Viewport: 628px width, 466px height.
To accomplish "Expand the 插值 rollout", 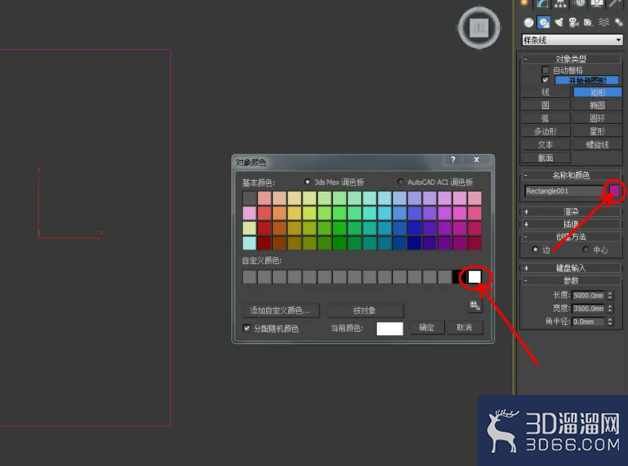I will [571, 224].
